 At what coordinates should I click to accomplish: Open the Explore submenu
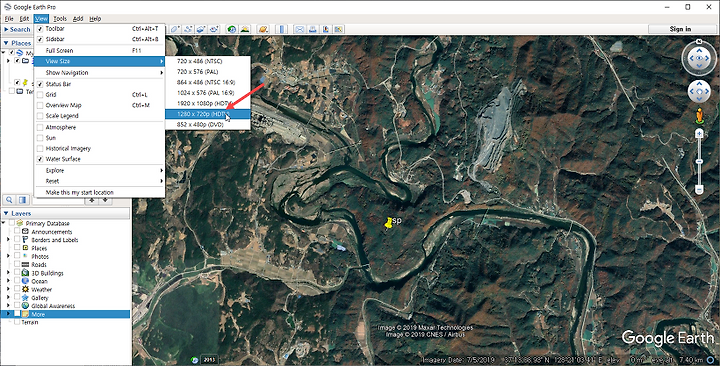[x=99, y=170]
